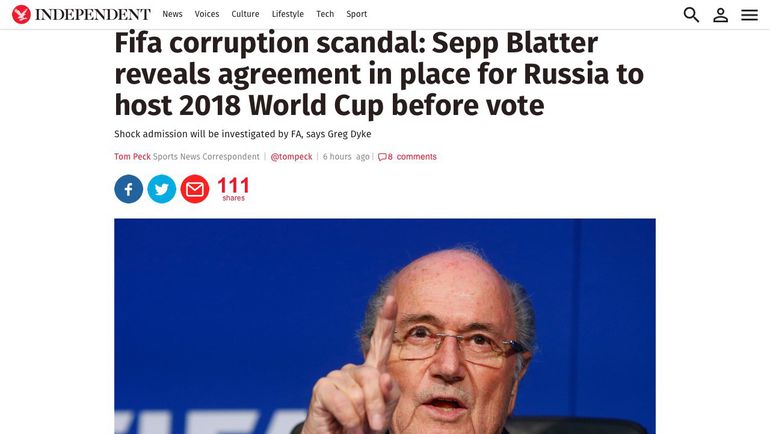Open the Voices section
This screenshot has width=770, height=434.
pyautogui.click(x=207, y=14)
